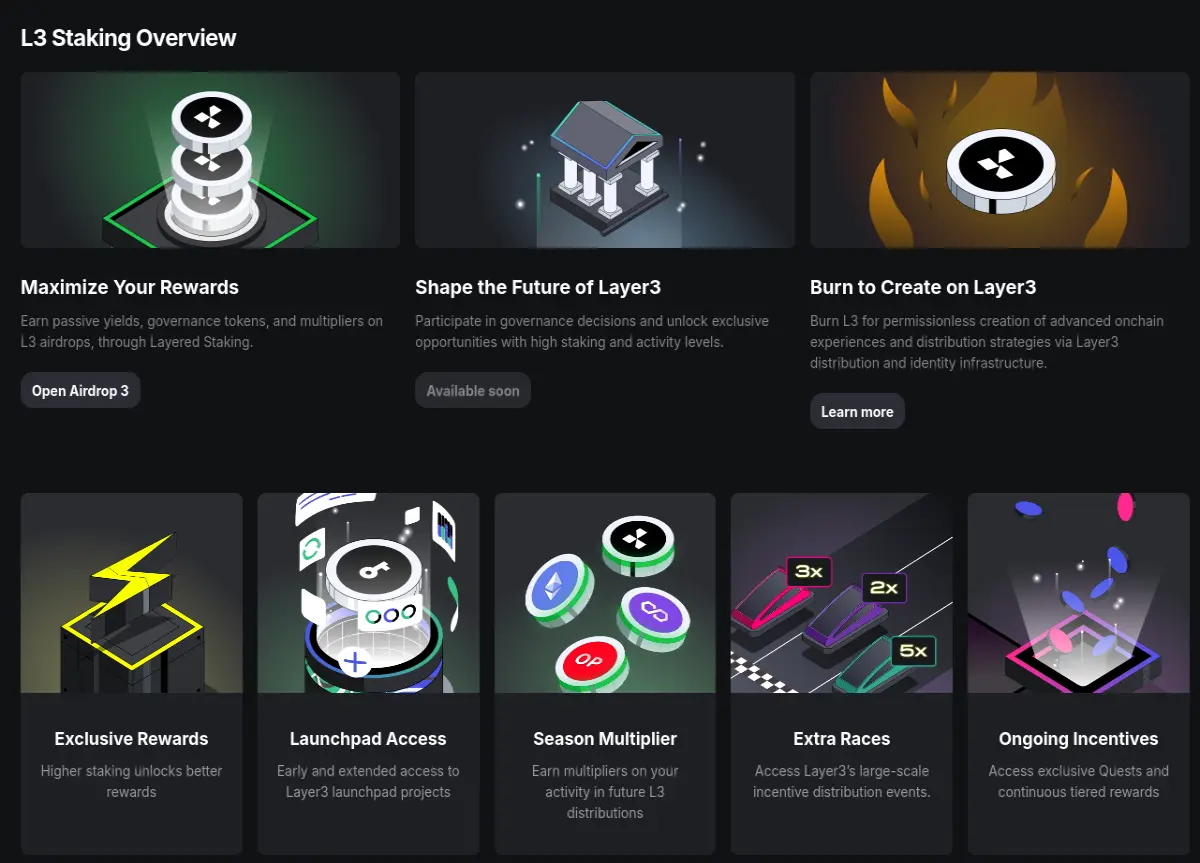Click the 3x multiplier badge

808,572
